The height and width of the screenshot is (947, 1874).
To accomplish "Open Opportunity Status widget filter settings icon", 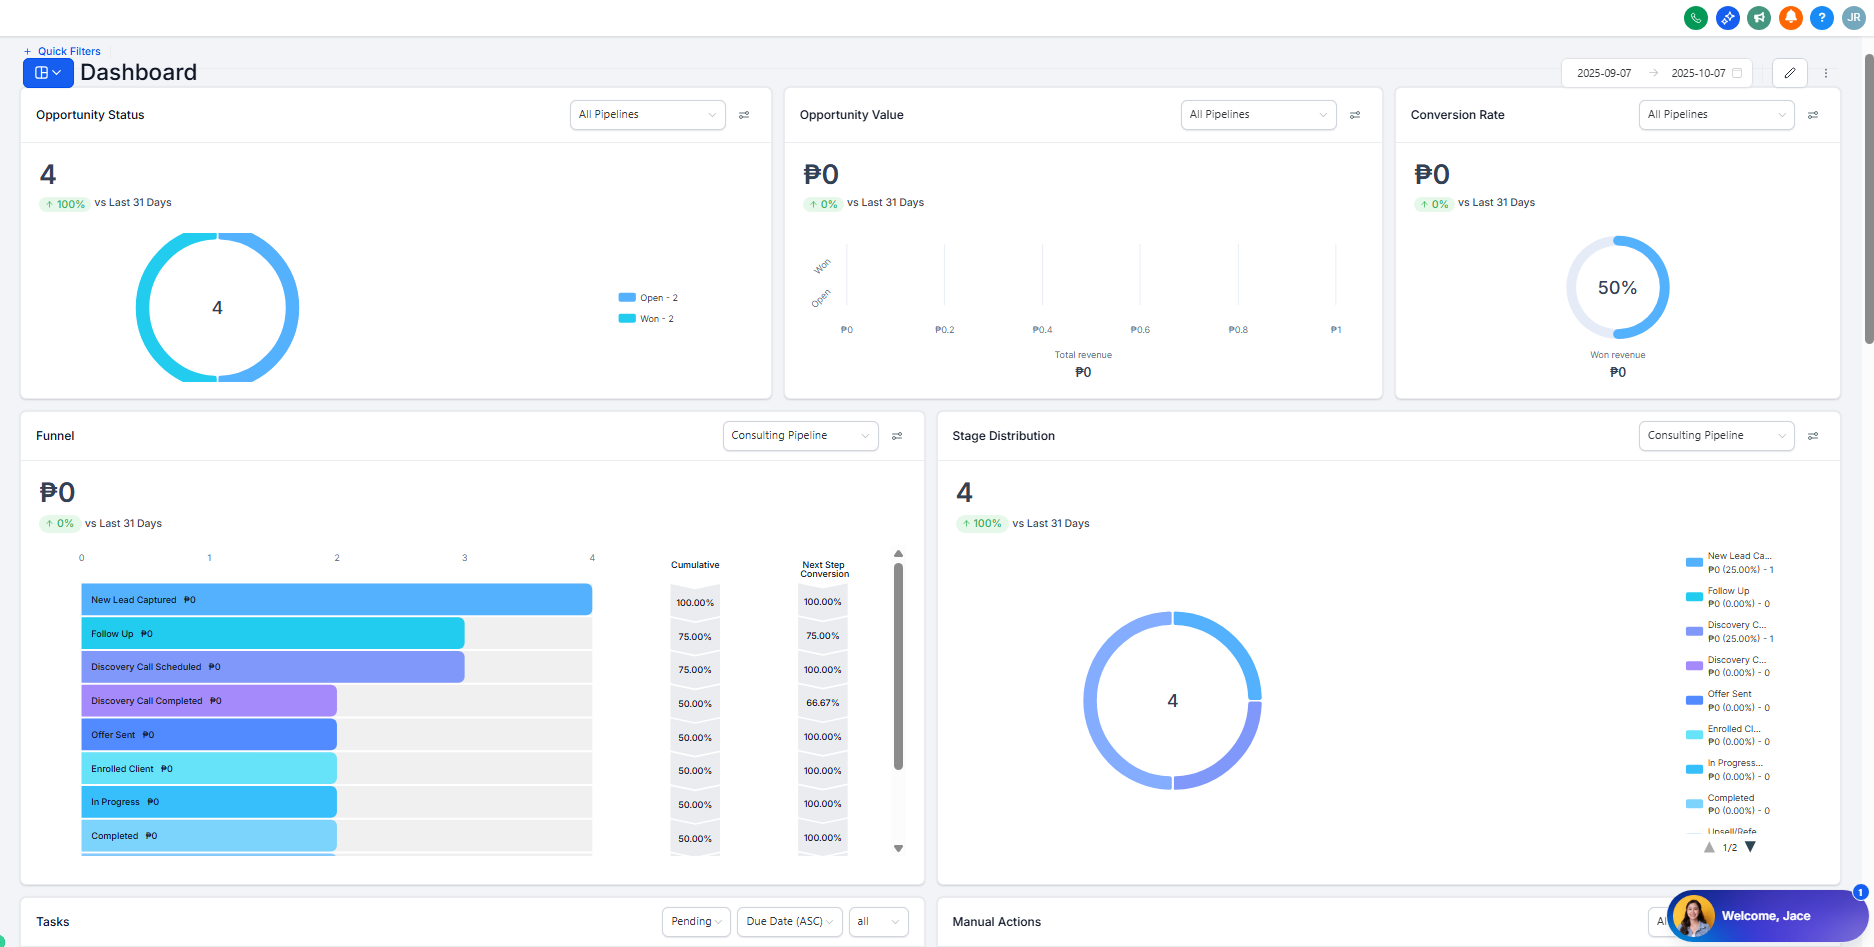I will click(x=744, y=115).
